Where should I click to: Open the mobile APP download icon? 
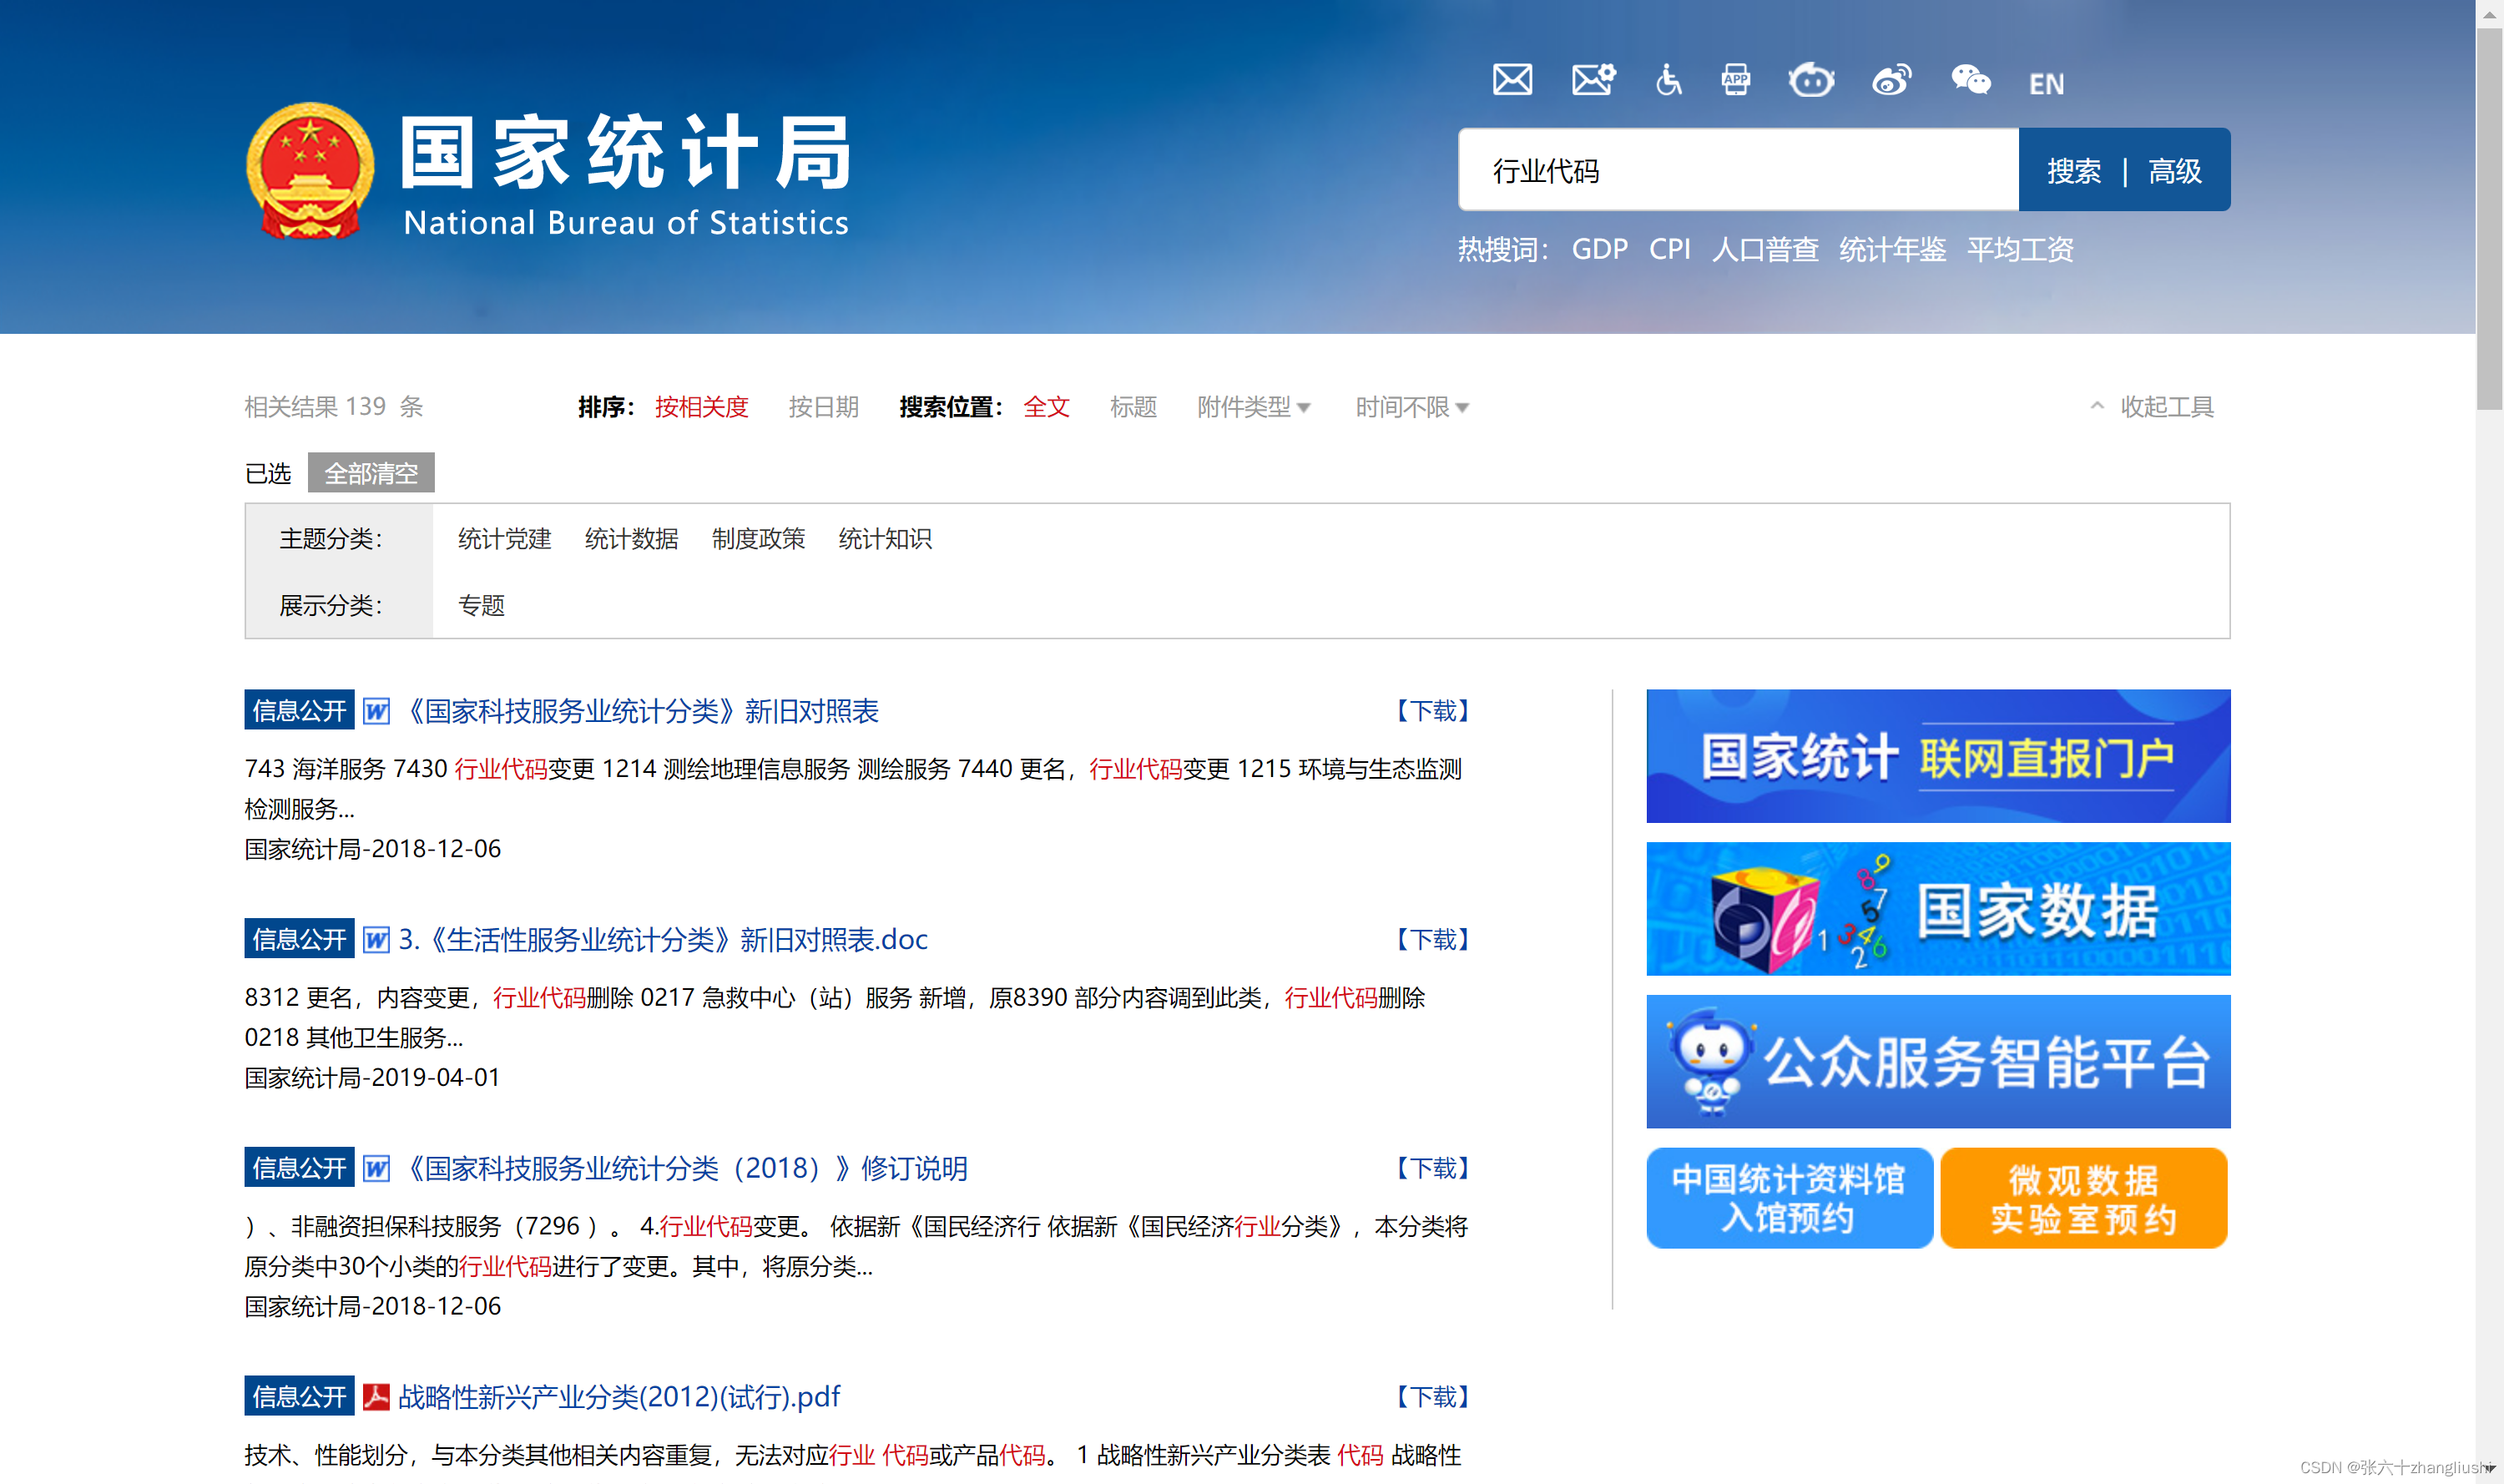tap(1736, 80)
